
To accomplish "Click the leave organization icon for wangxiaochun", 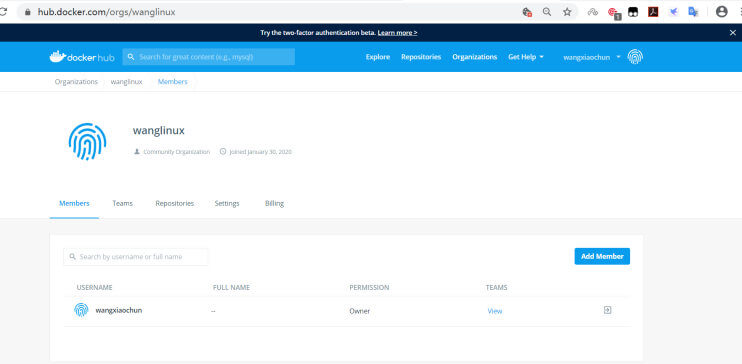I will (608, 310).
